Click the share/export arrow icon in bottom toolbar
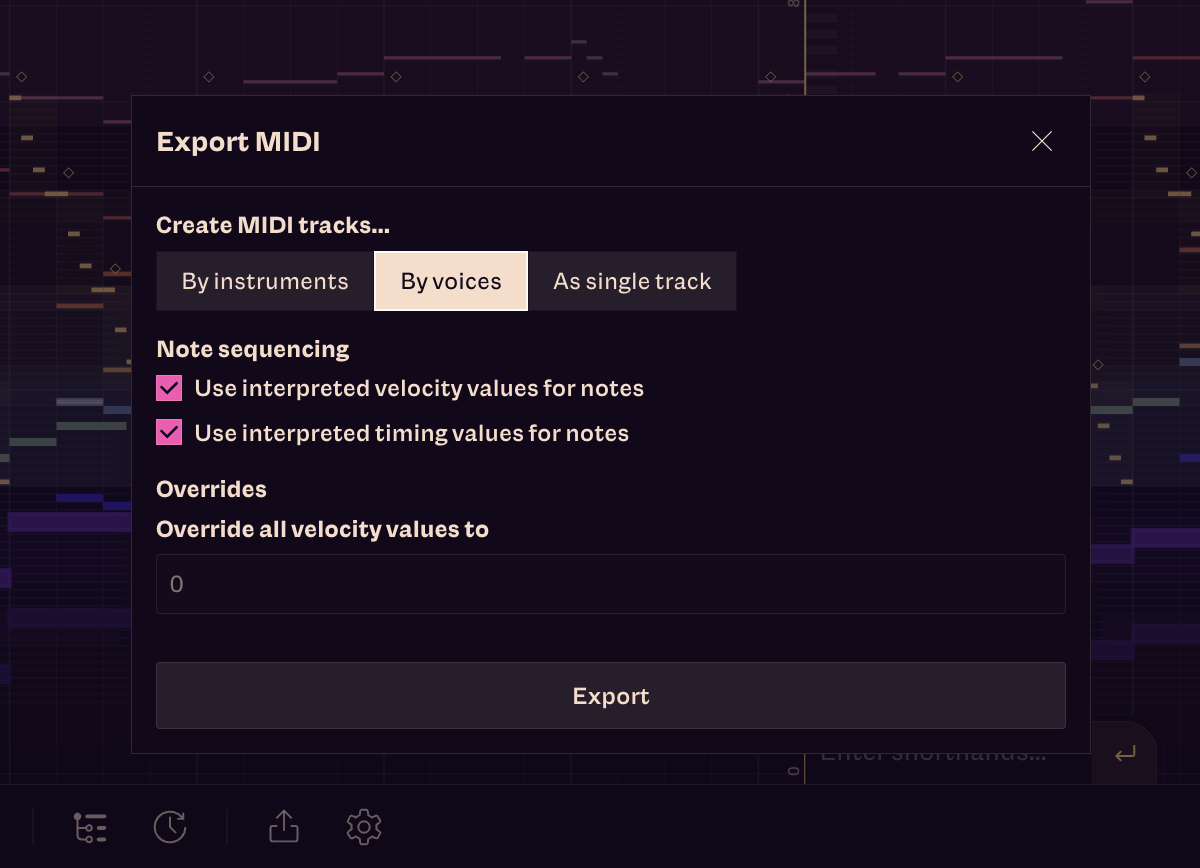The width and height of the screenshot is (1200, 868). click(x=283, y=827)
